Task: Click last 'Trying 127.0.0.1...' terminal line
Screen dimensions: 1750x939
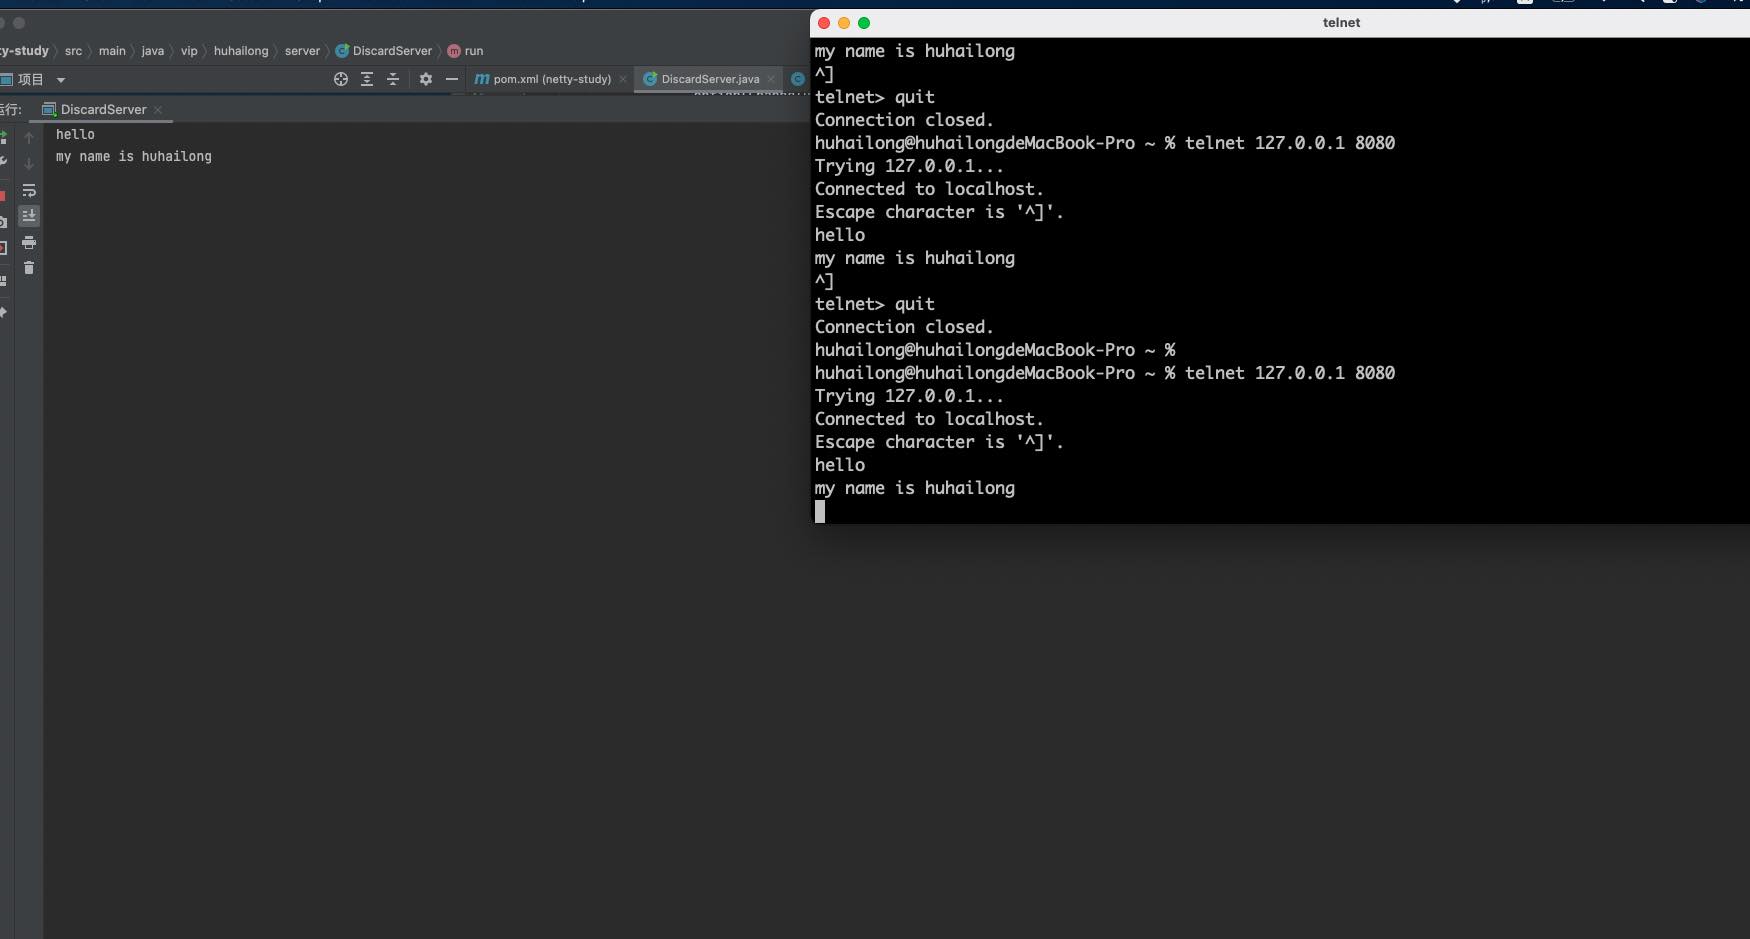Action: pyautogui.click(x=909, y=396)
